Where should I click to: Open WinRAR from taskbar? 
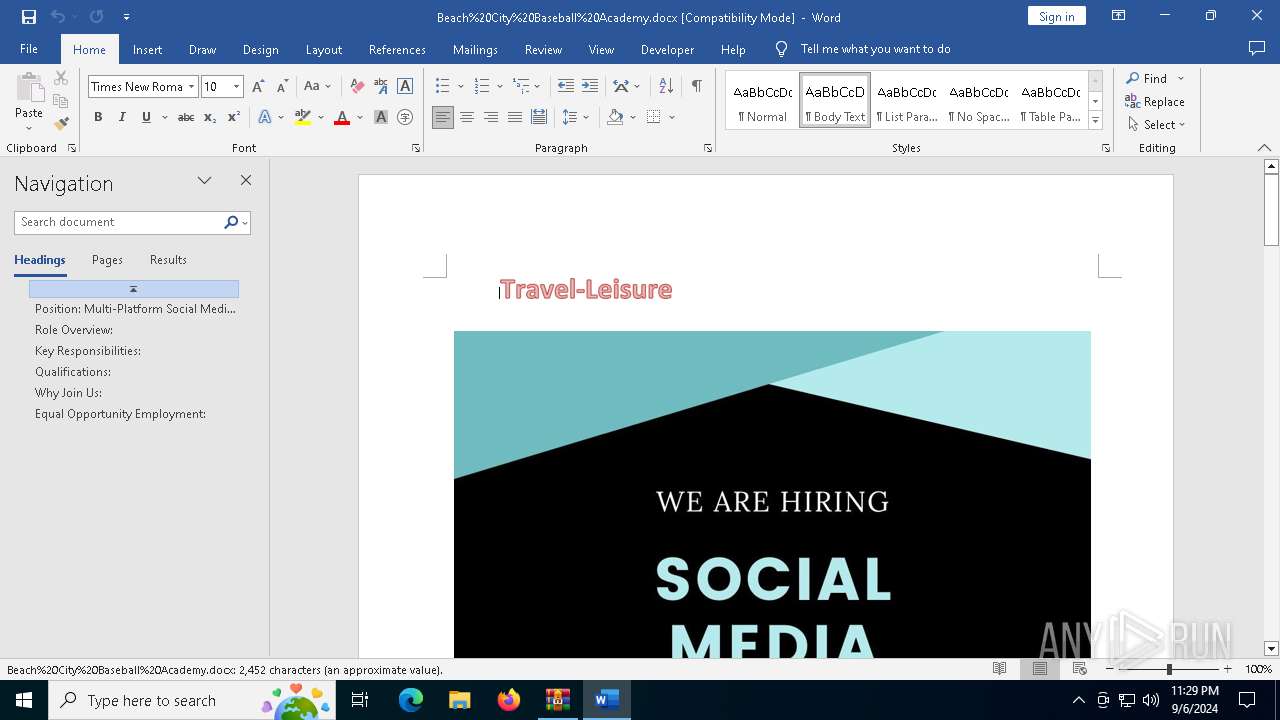(558, 700)
